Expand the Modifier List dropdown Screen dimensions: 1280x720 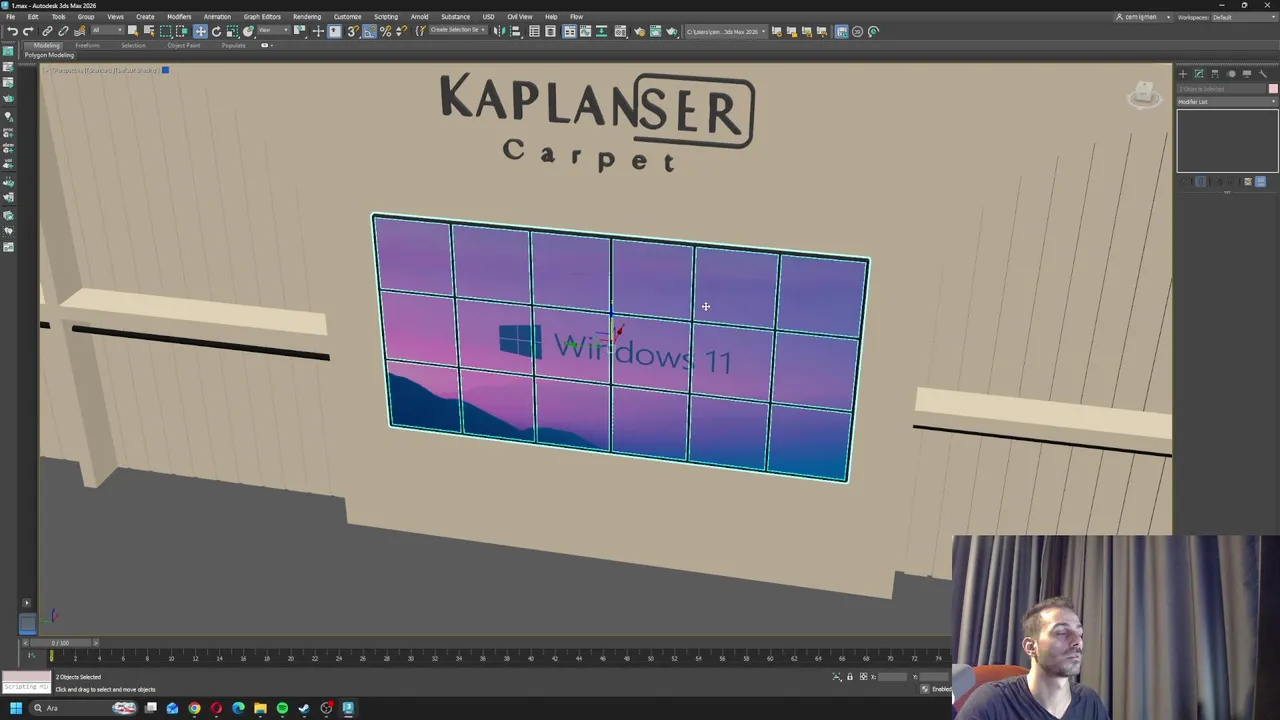pyautogui.click(x=1227, y=102)
